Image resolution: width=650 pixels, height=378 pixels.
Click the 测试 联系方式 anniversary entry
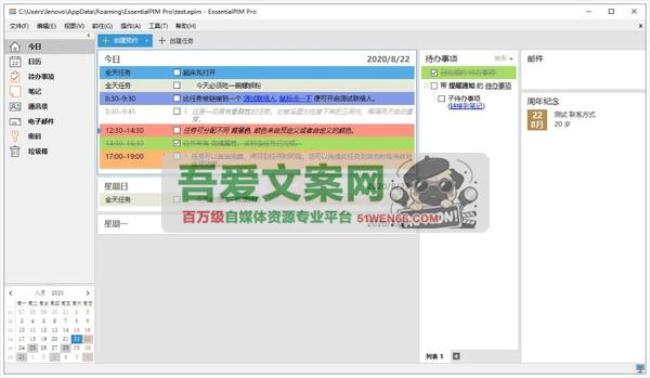pyautogui.click(x=575, y=114)
